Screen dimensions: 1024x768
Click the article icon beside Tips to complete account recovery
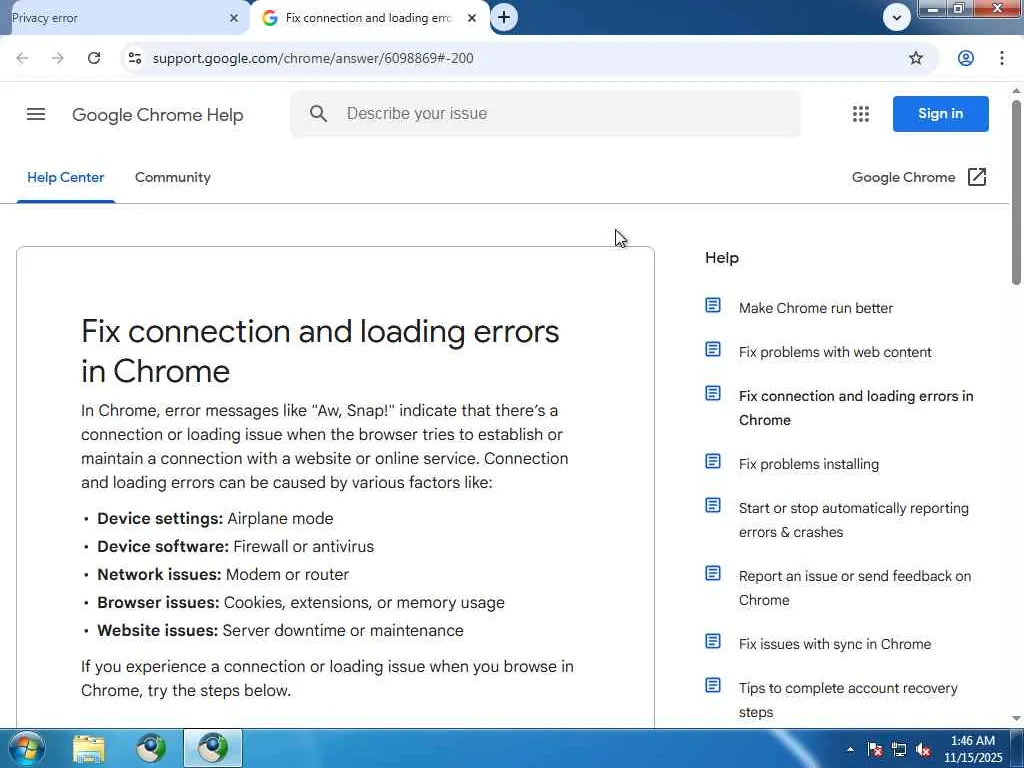point(712,685)
